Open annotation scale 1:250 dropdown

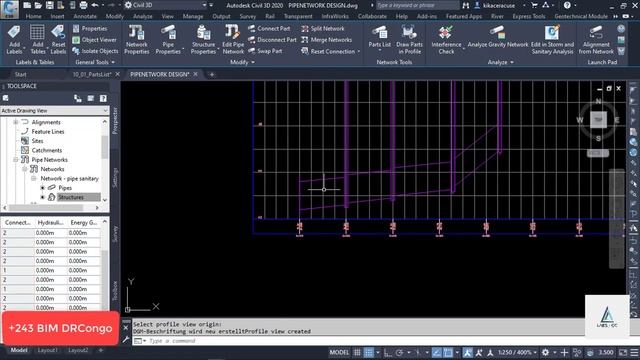click(516, 352)
